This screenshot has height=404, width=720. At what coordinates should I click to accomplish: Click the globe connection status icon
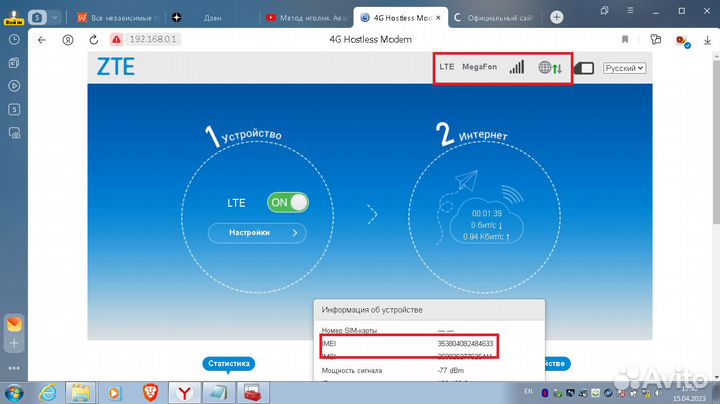coord(550,68)
